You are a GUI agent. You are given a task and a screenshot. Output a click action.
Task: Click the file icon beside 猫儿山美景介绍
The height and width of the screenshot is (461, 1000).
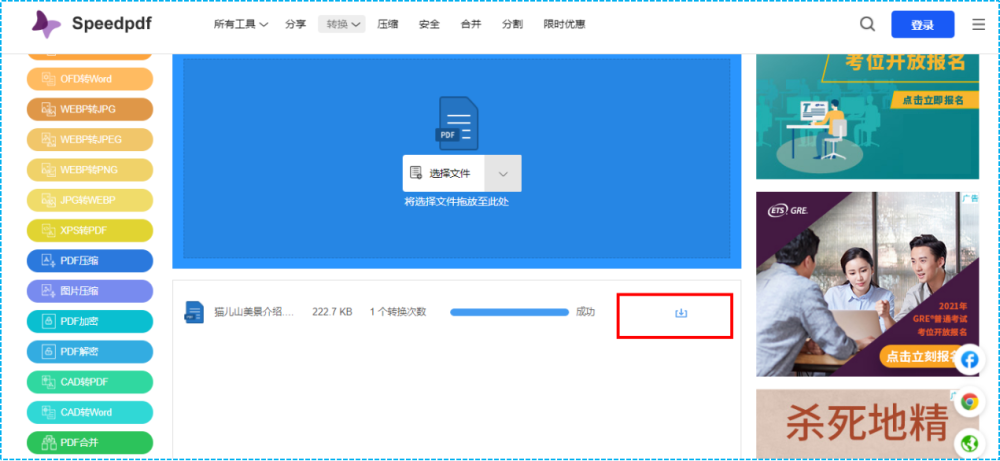194,312
